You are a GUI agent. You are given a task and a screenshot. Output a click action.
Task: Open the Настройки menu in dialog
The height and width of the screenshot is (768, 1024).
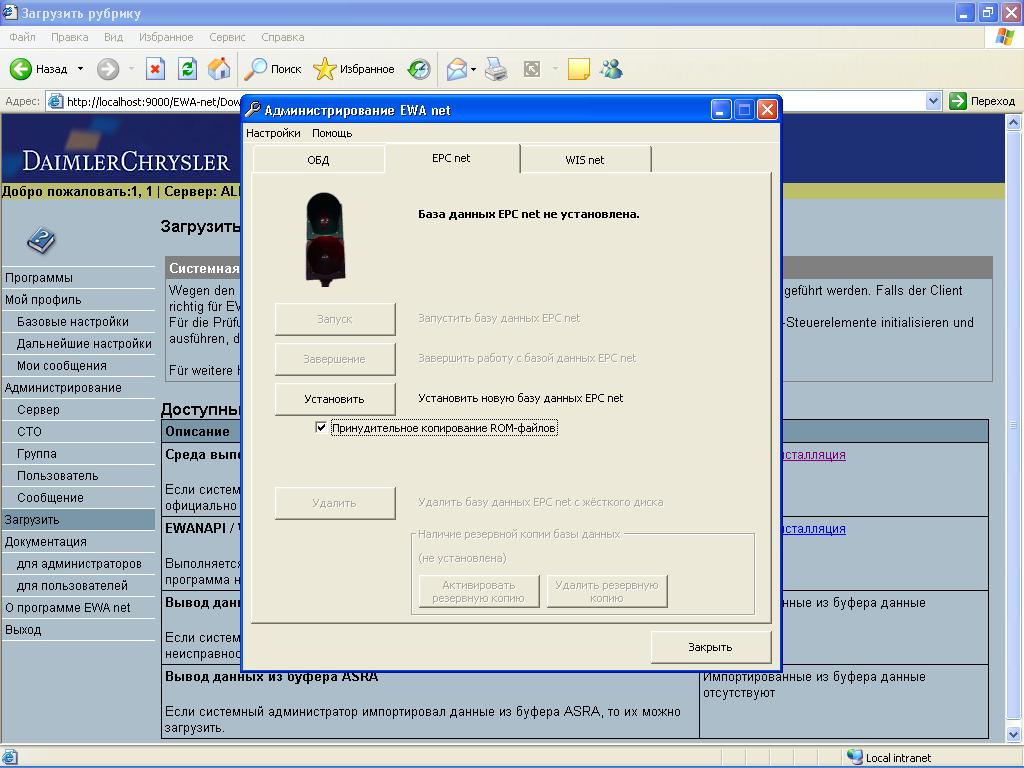pos(273,133)
